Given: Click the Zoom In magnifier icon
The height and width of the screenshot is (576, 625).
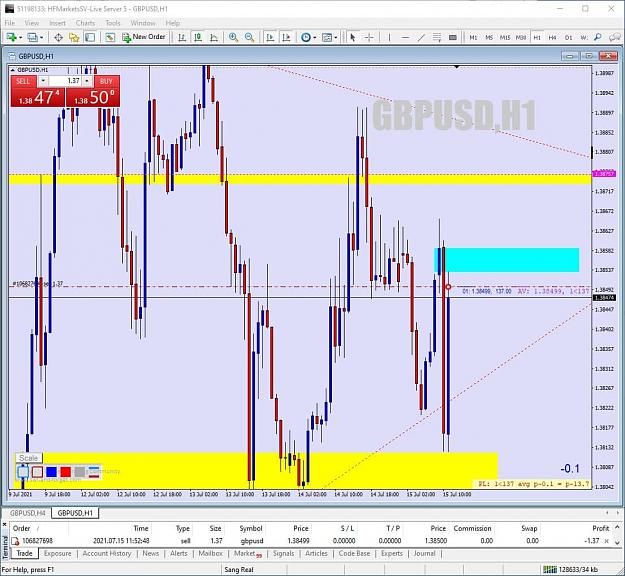Looking at the screenshot, I should (233, 37).
